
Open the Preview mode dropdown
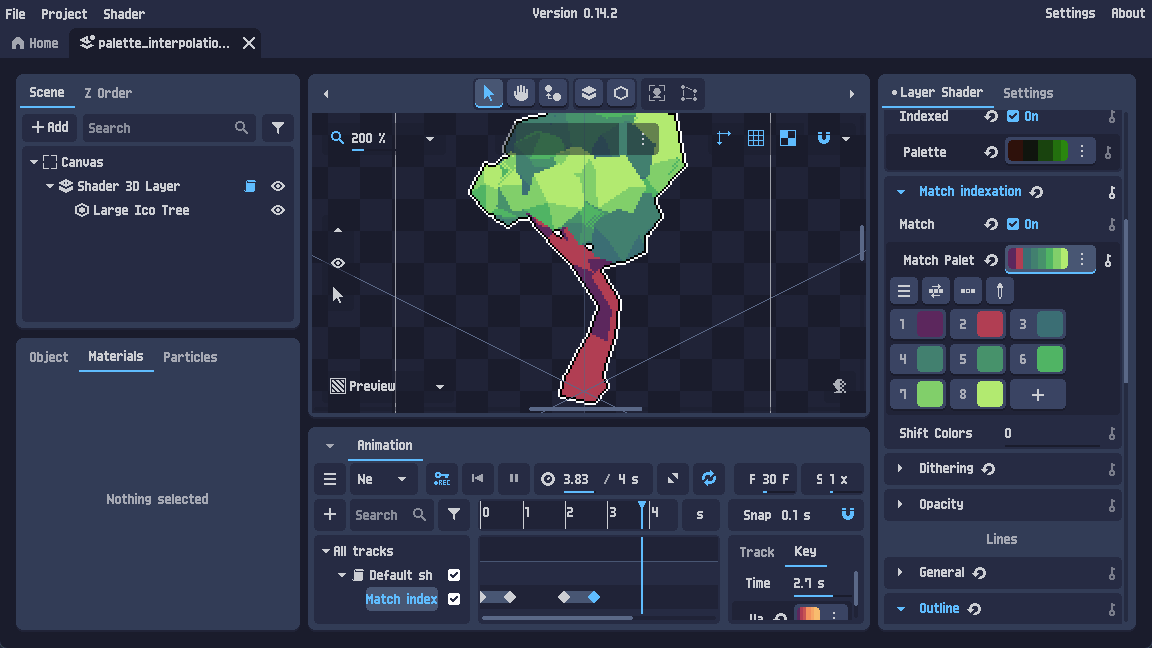coord(440,386)
